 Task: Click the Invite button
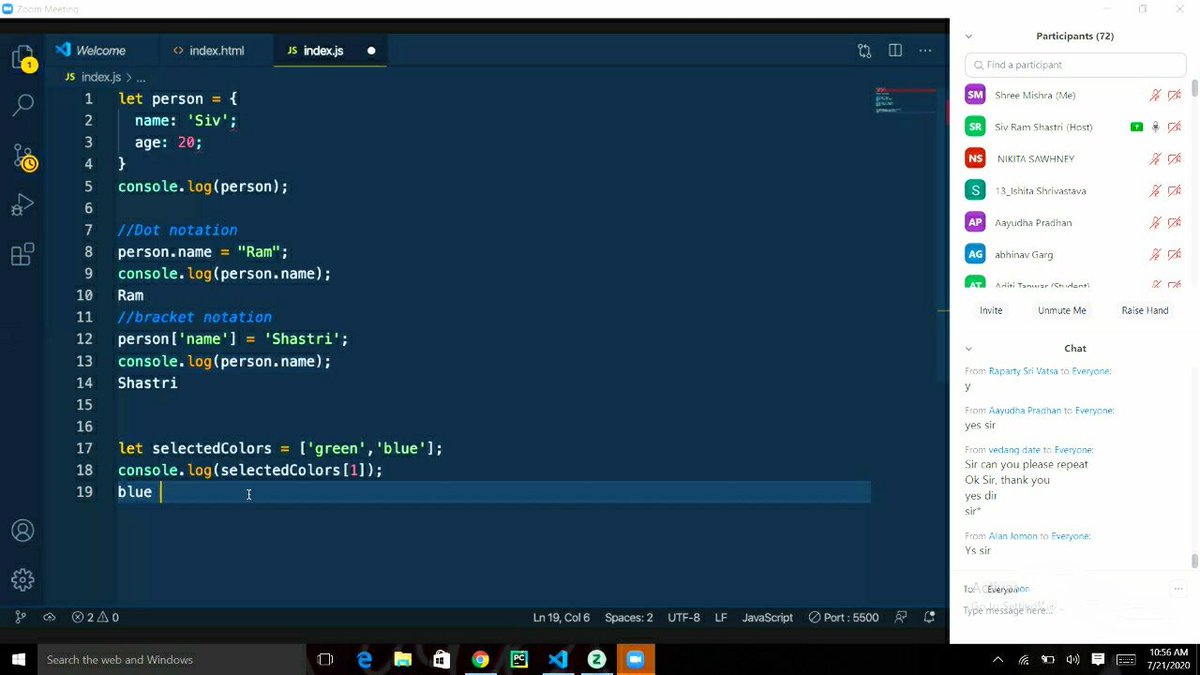pyautogui.click(x=989, y=310)
